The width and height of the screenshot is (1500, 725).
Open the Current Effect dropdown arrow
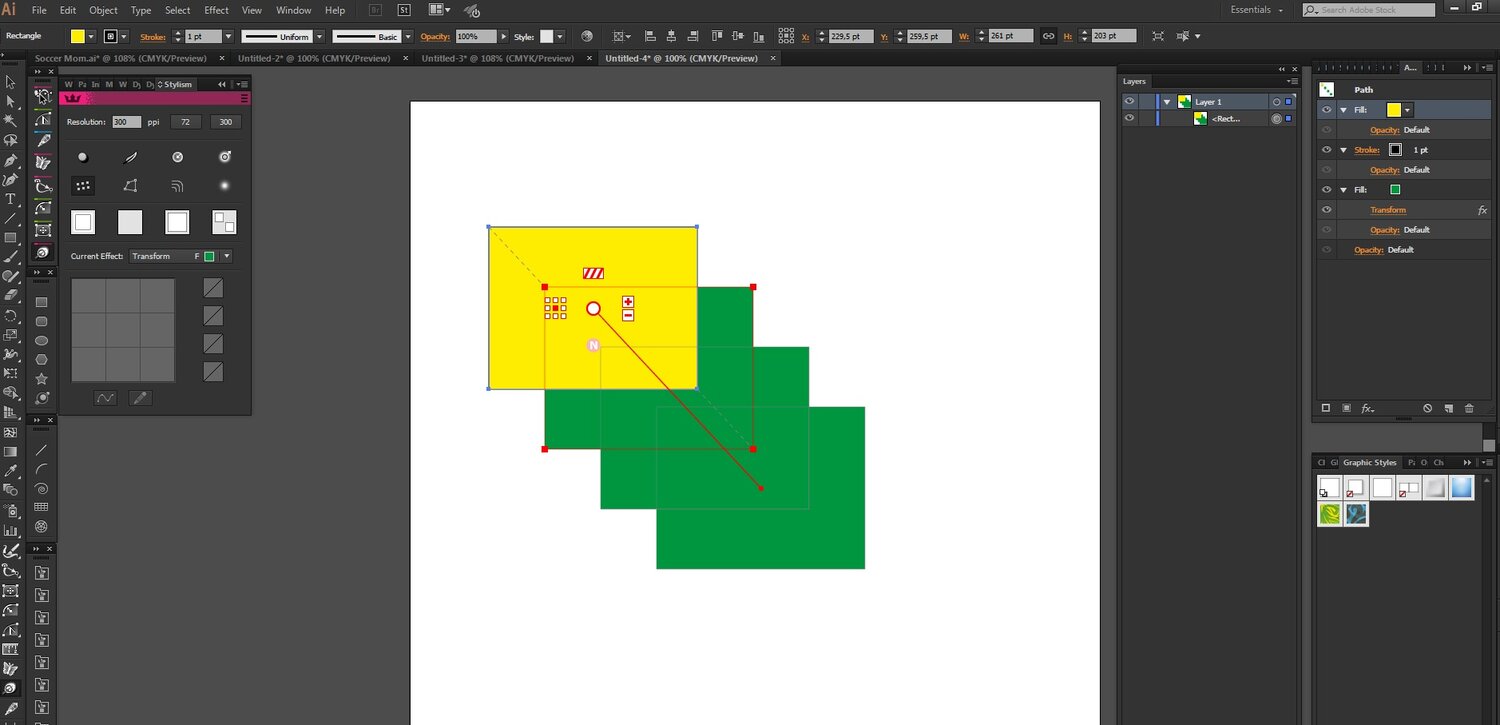tap(227, 256)
